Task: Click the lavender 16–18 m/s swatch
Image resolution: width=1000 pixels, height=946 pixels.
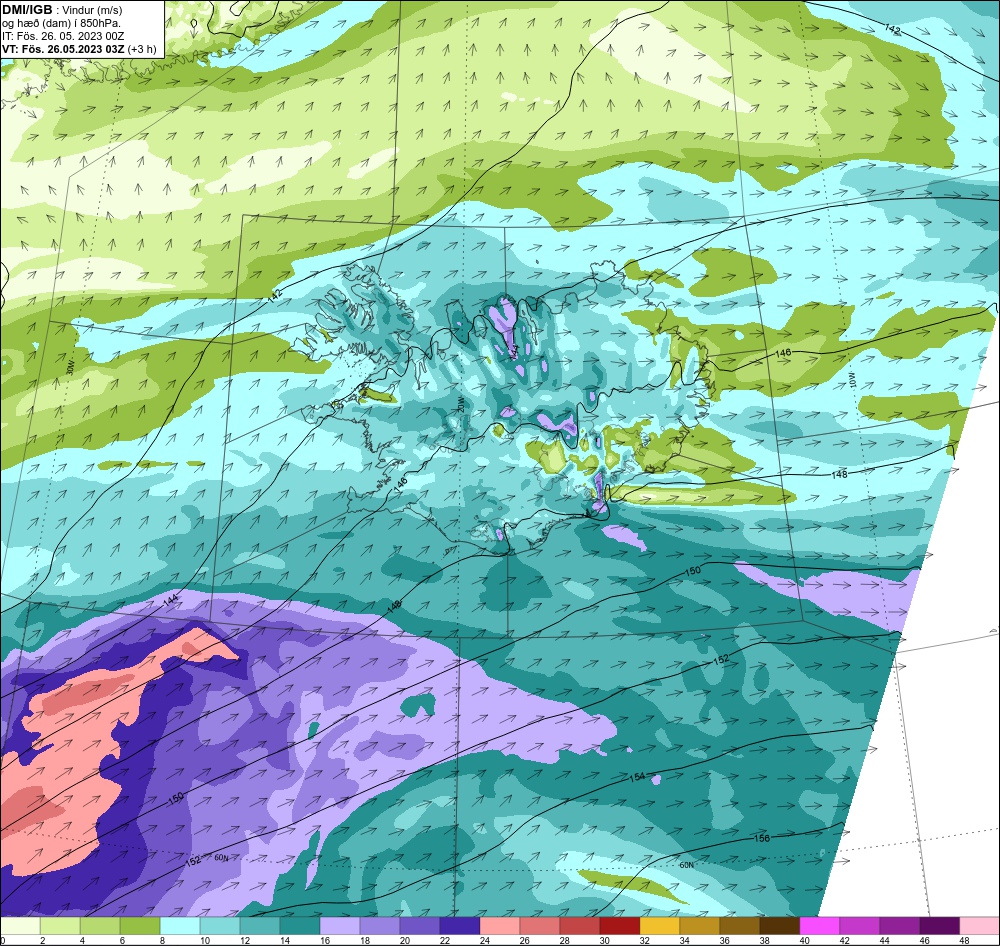Action: 340,926
